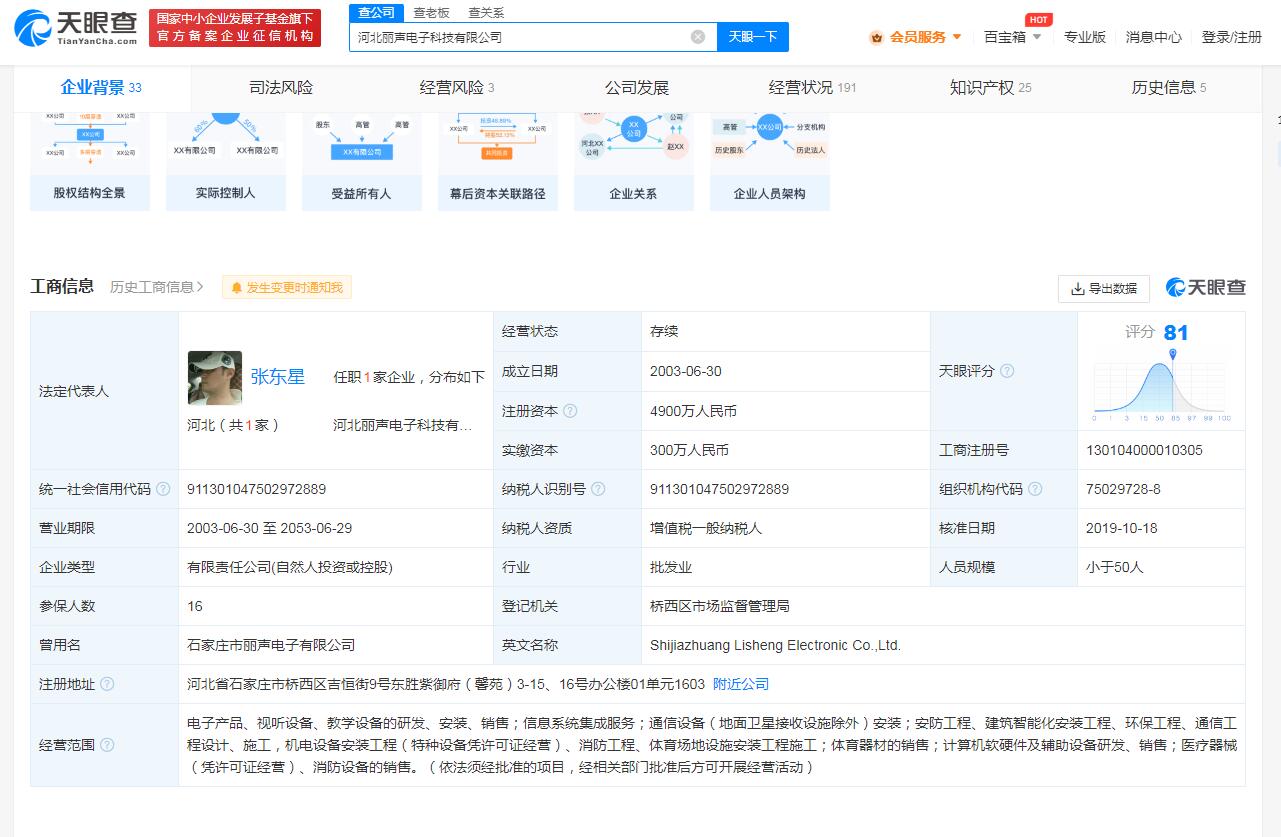The width and height of the screenshot is (1281, 837).
Task: Click the 小于50人 staff size value
Action: 1114,567
